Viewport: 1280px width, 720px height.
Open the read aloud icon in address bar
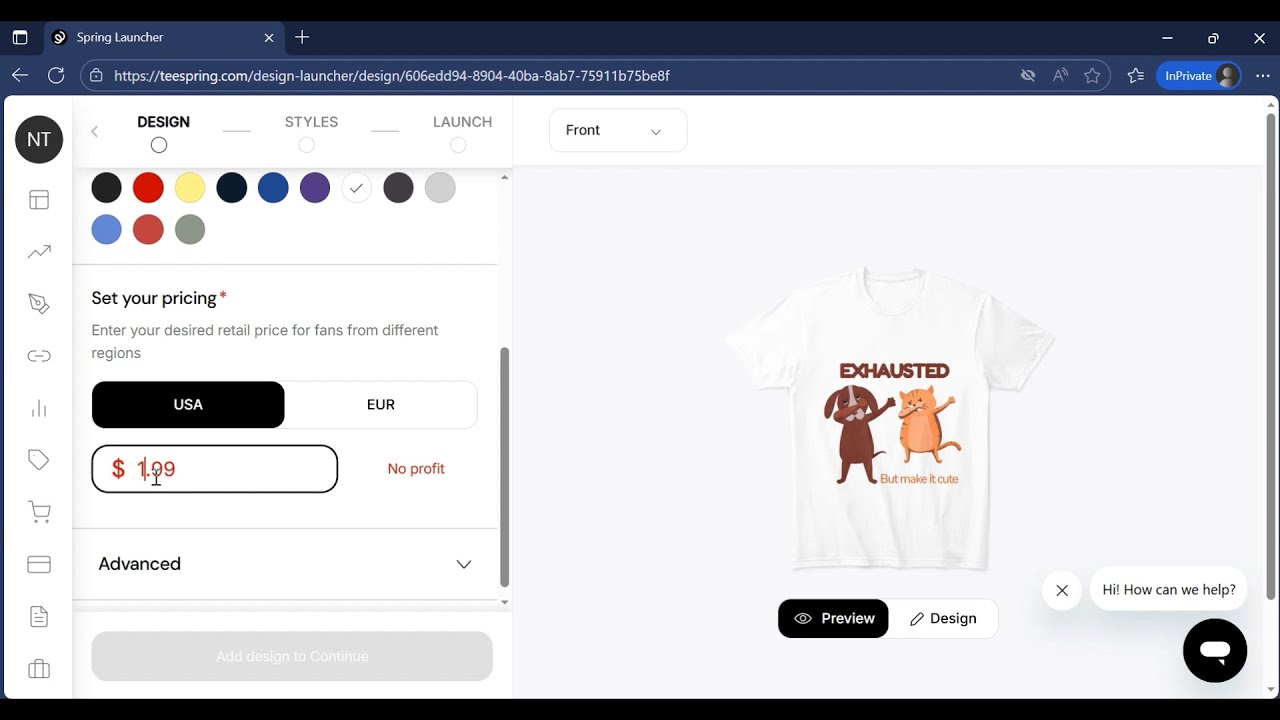coord(1060,76)
